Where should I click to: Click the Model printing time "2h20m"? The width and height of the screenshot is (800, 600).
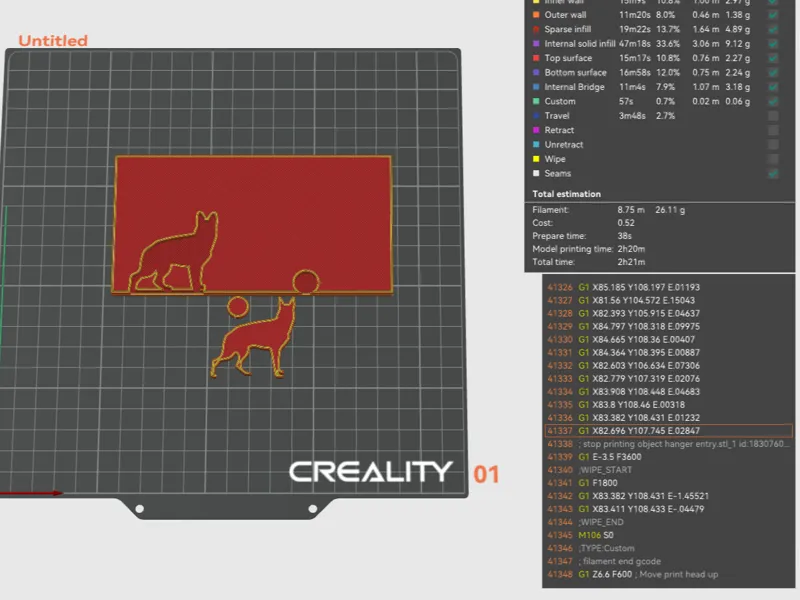(631, 249)
